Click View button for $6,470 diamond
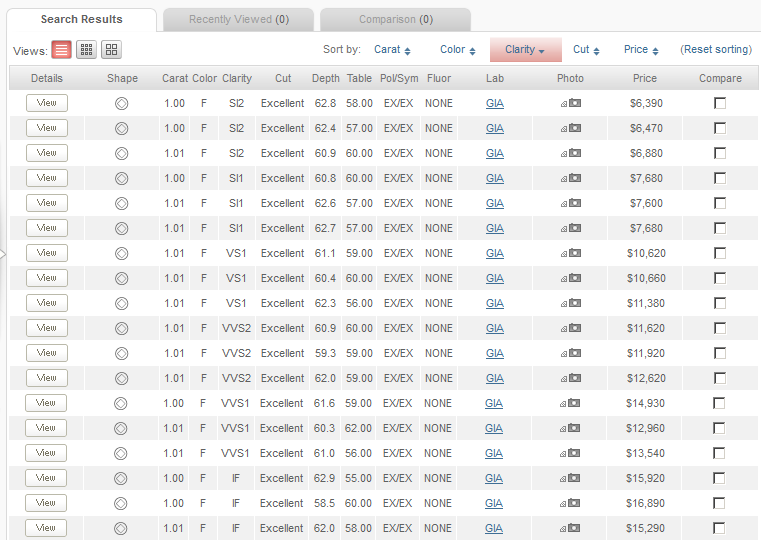 (x=46, y=128)
